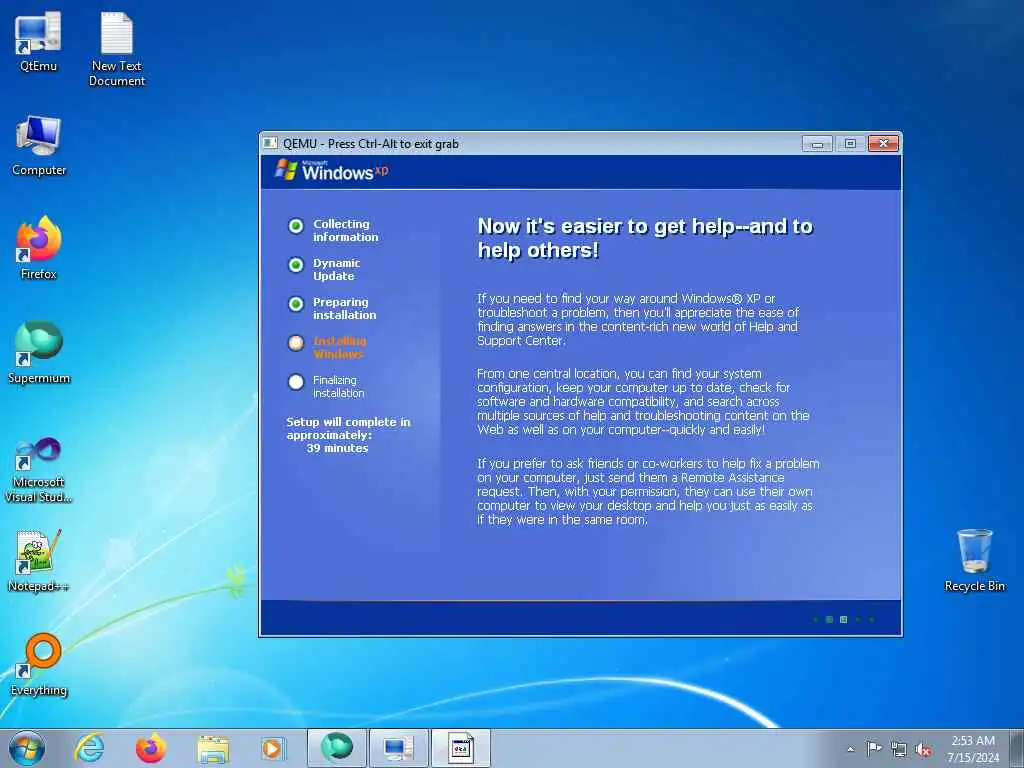Viewport: 1024px width, 768px height.
Task: Open the New Text Document file icon
Action: coord(117,49)
